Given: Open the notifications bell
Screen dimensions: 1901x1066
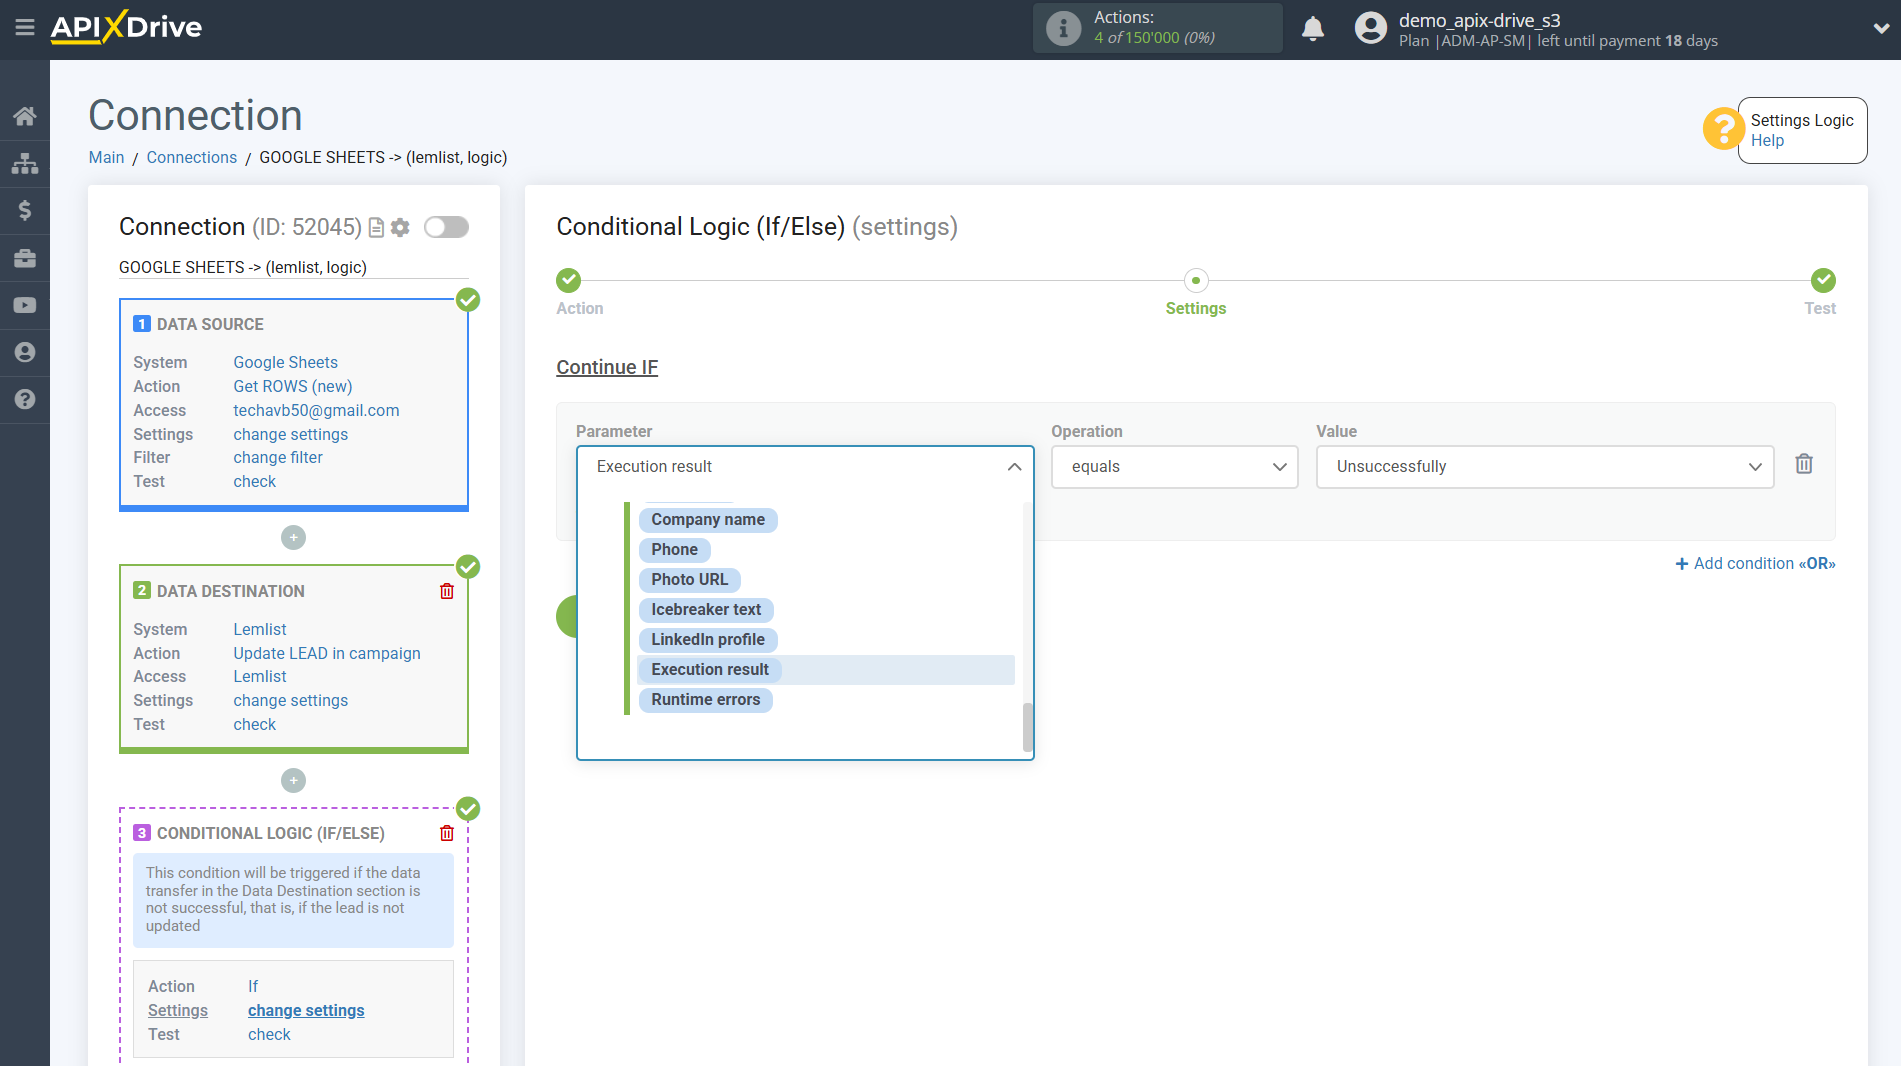Looking at the screenshot, I should [1313, 28].
